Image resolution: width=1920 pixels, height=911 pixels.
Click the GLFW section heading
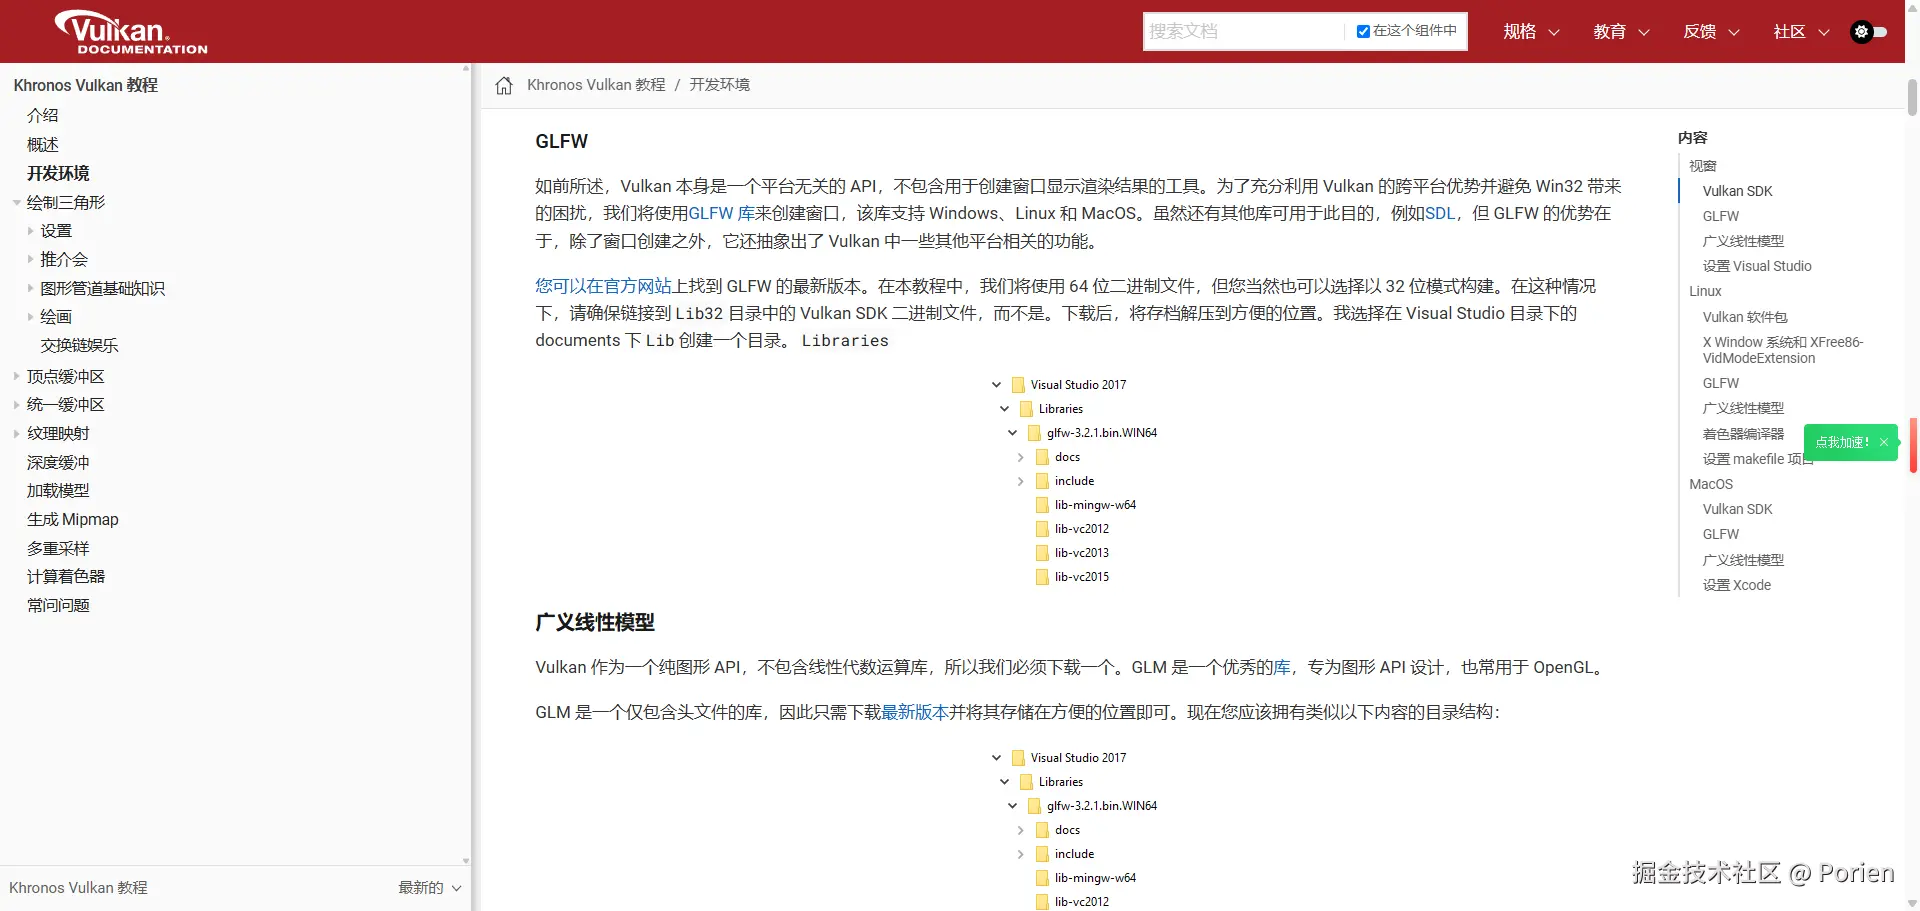coord(562,142)
